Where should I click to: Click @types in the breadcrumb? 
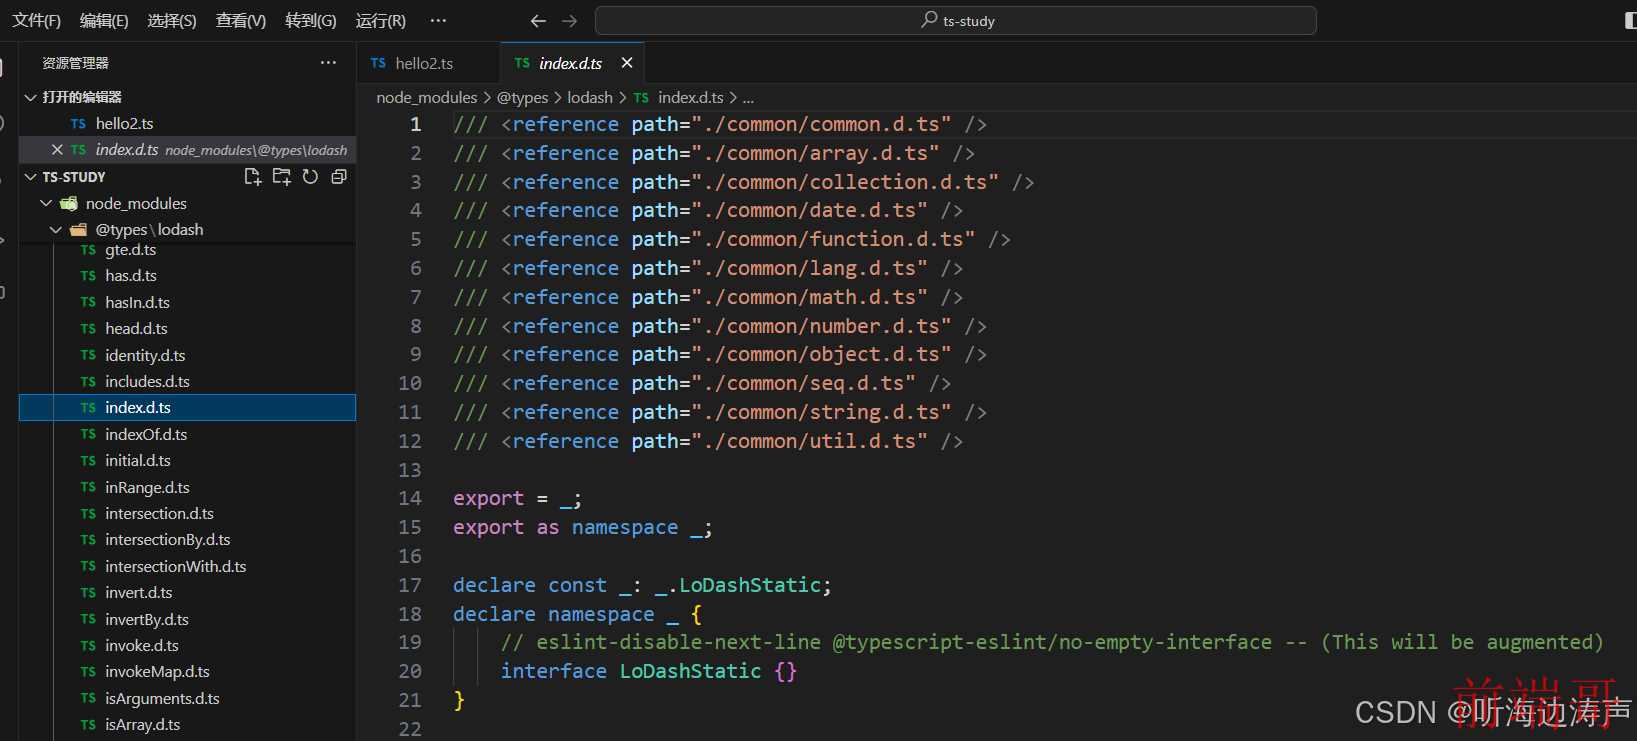(x=523, y=97)
